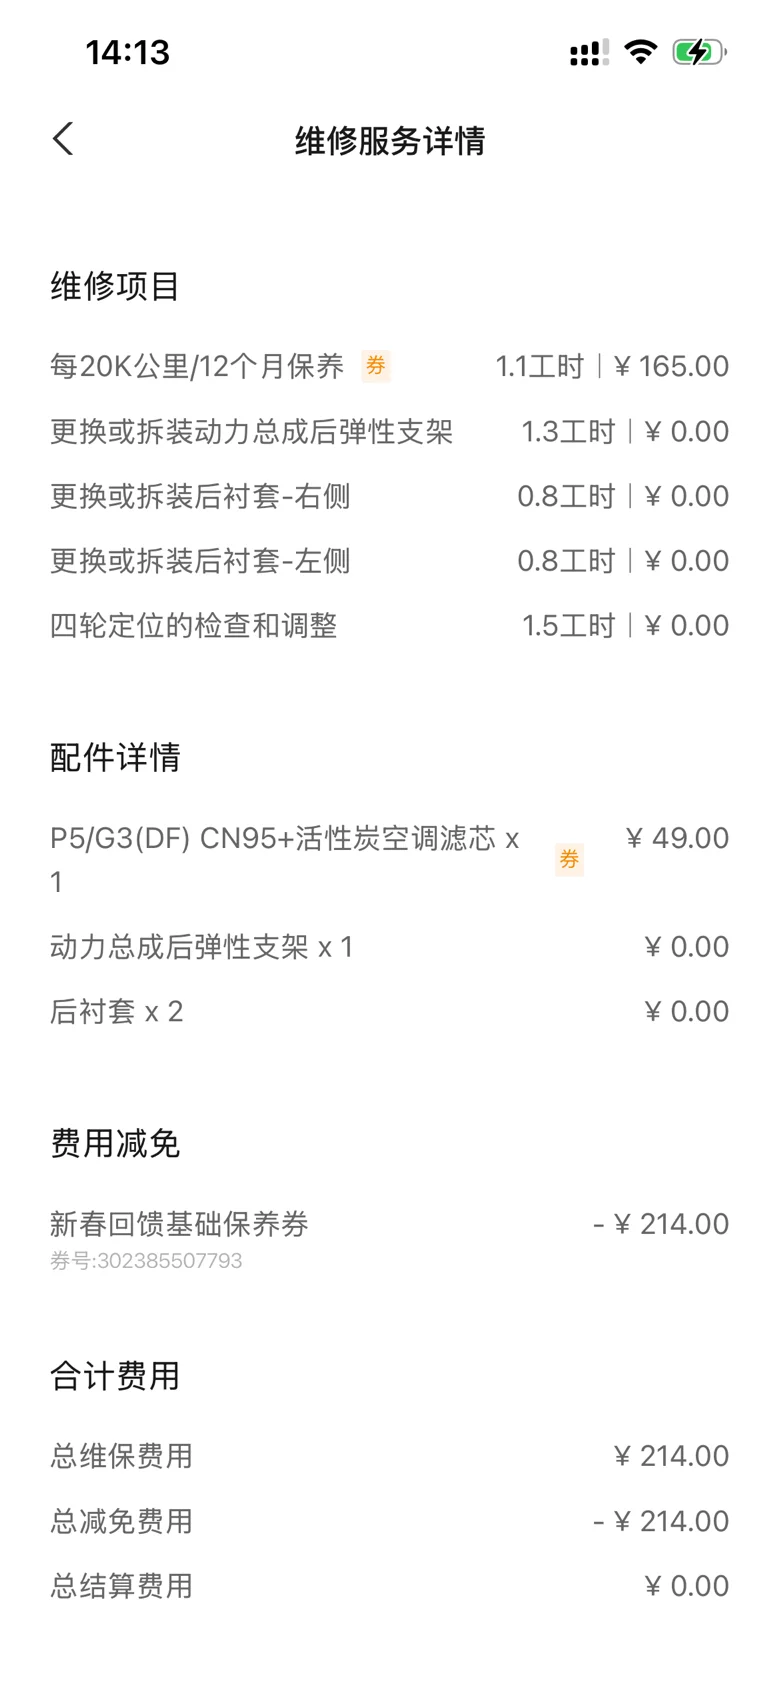The image size is (780, 1688).
Task: Tap the cellular signal bars icon
Action: (x=589, y=53)
